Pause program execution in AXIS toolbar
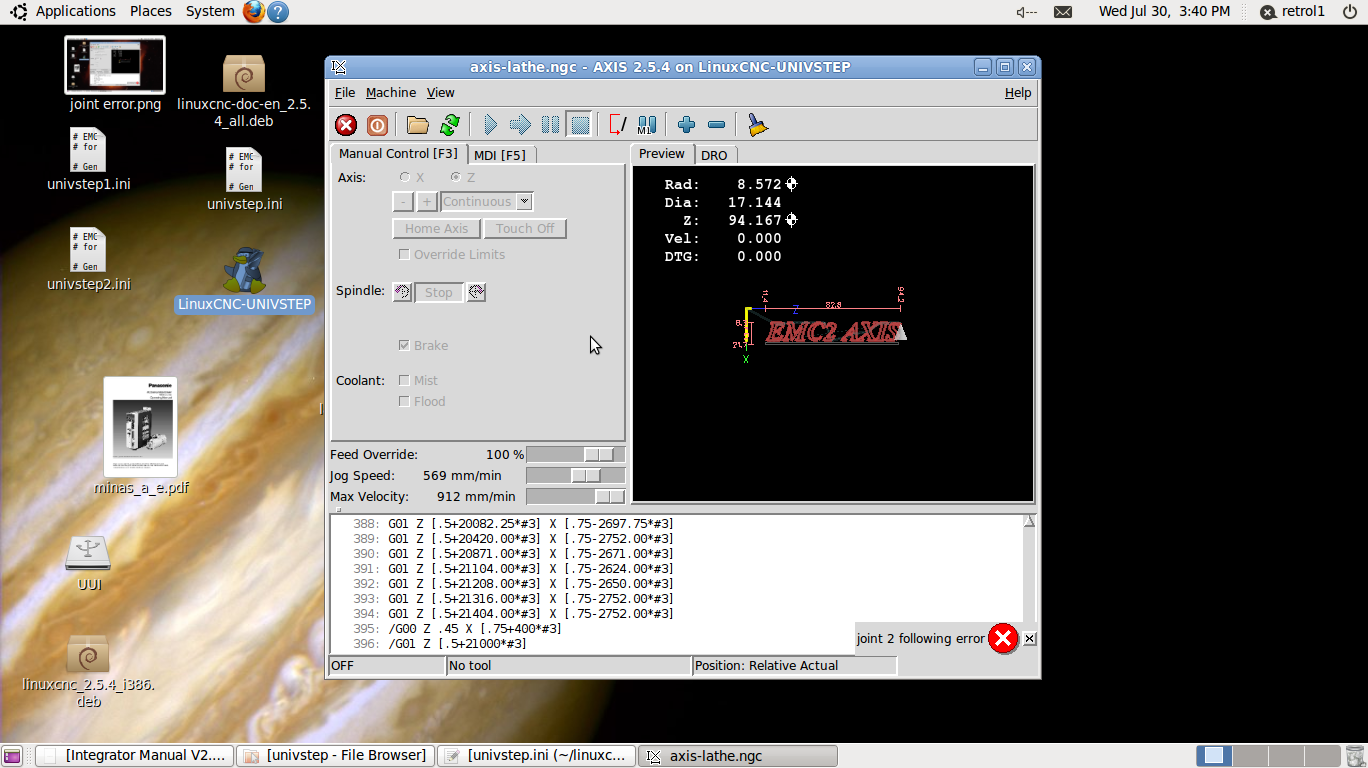The height and width of the screenshot is (768, 1368). click(x=550, y=125)
